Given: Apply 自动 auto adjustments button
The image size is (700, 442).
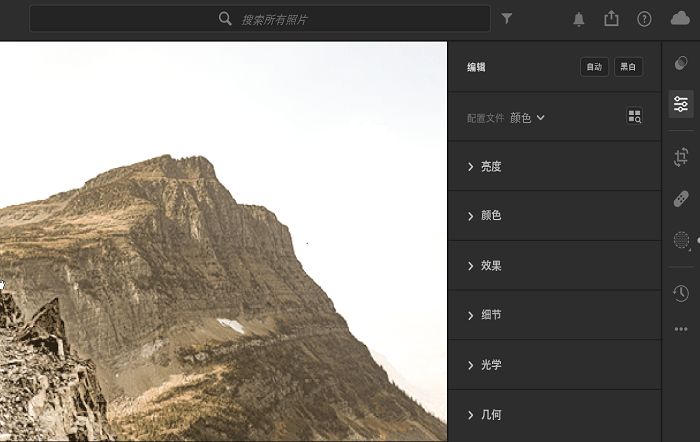Looking at the screenshot, I should click(x=594, y=67).
